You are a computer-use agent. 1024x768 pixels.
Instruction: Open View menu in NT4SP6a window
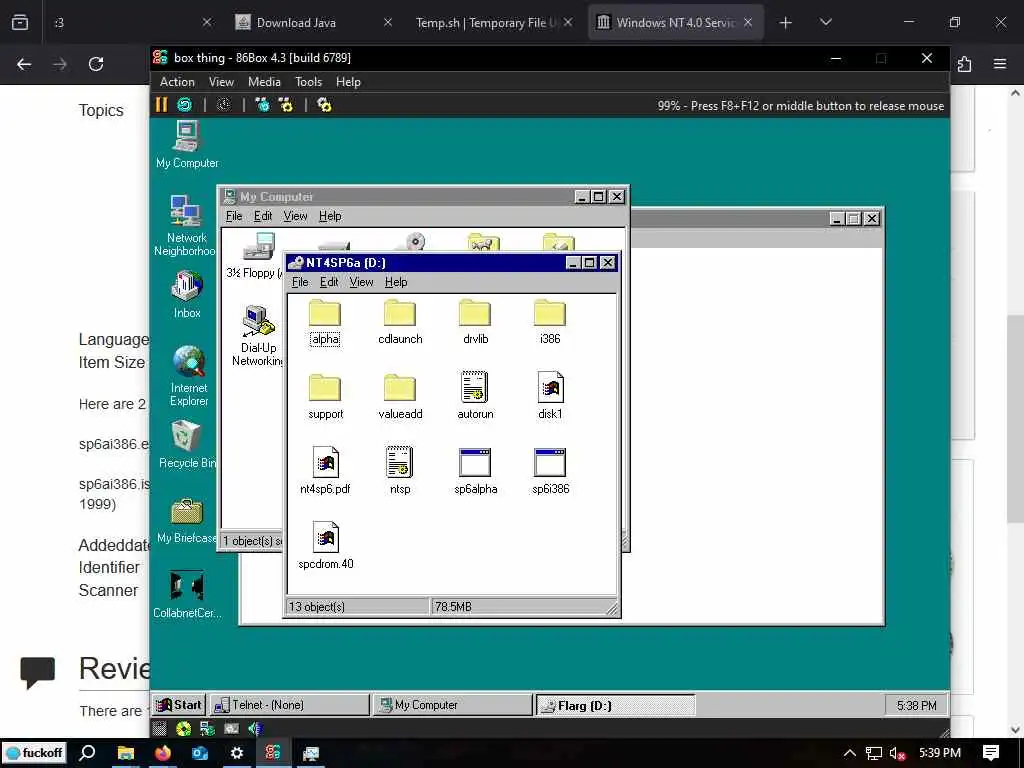click(361, 281)
